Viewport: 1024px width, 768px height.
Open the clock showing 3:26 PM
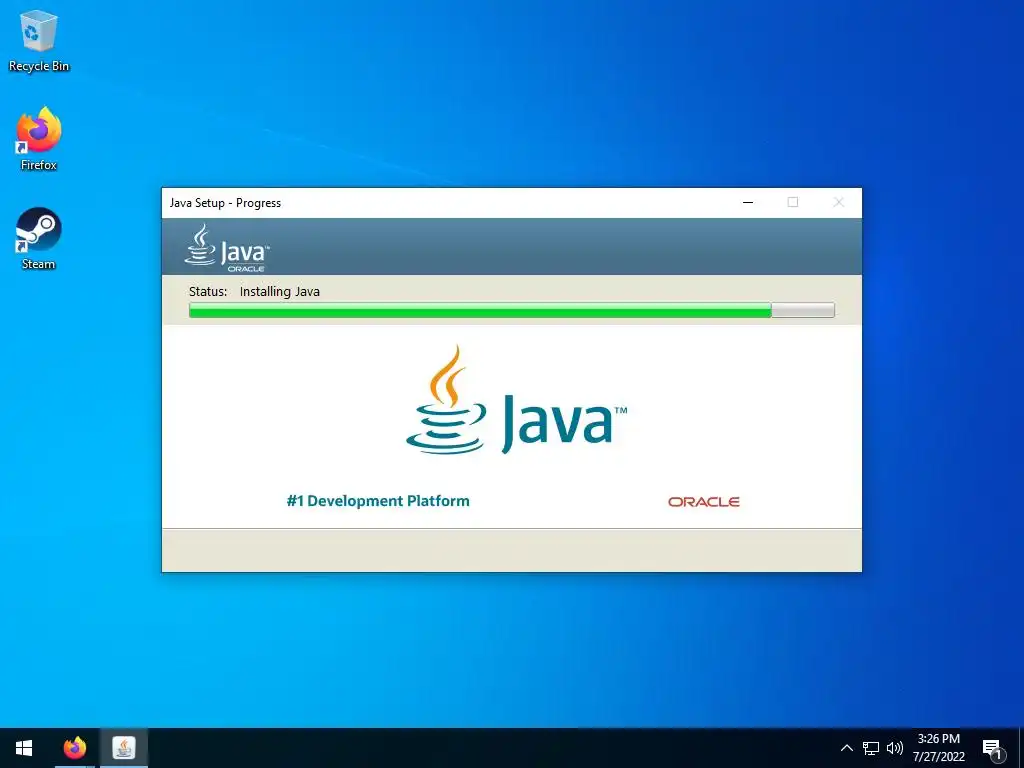tap(938, 748)
